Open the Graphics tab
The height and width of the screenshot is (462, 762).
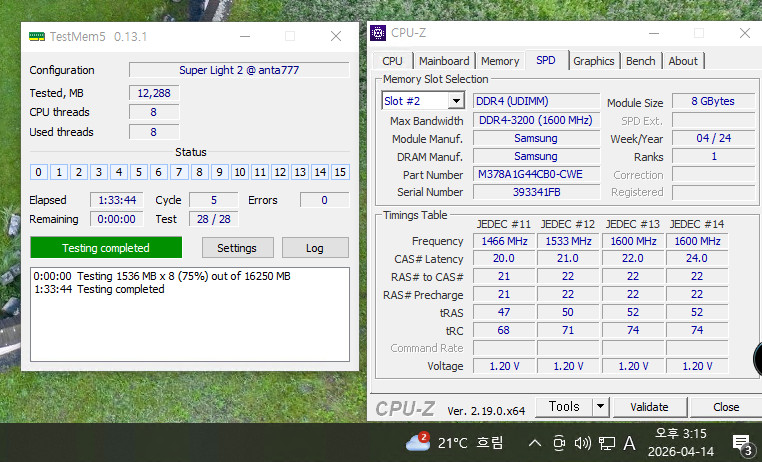coord(593,61)
